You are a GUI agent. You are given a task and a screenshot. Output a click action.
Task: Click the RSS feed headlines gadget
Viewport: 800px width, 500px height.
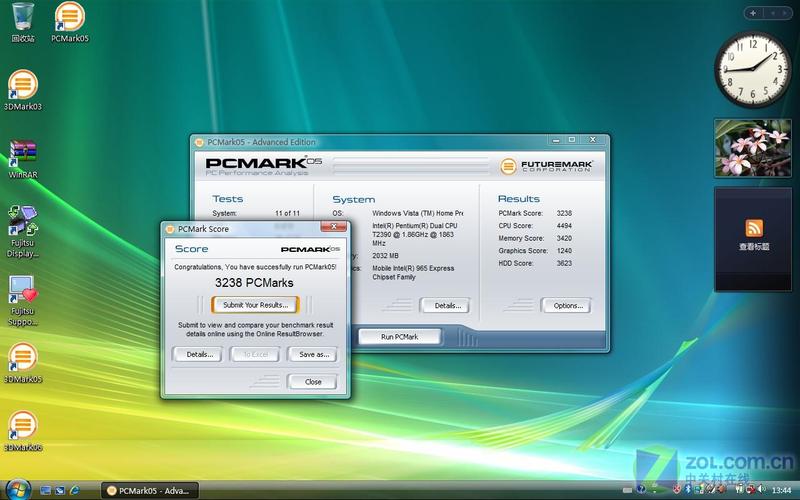click(x=753, y=239)
